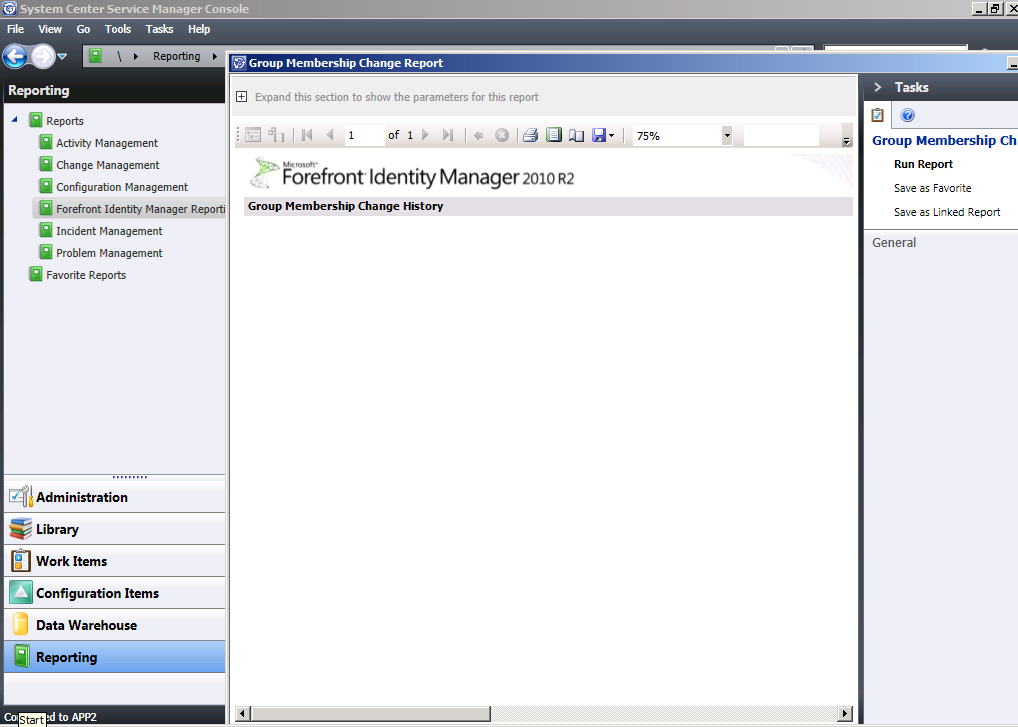This screenshot has width=1018, height=727.
Task: Open the Data Warehouse workspace
Action: coord(115,624)
